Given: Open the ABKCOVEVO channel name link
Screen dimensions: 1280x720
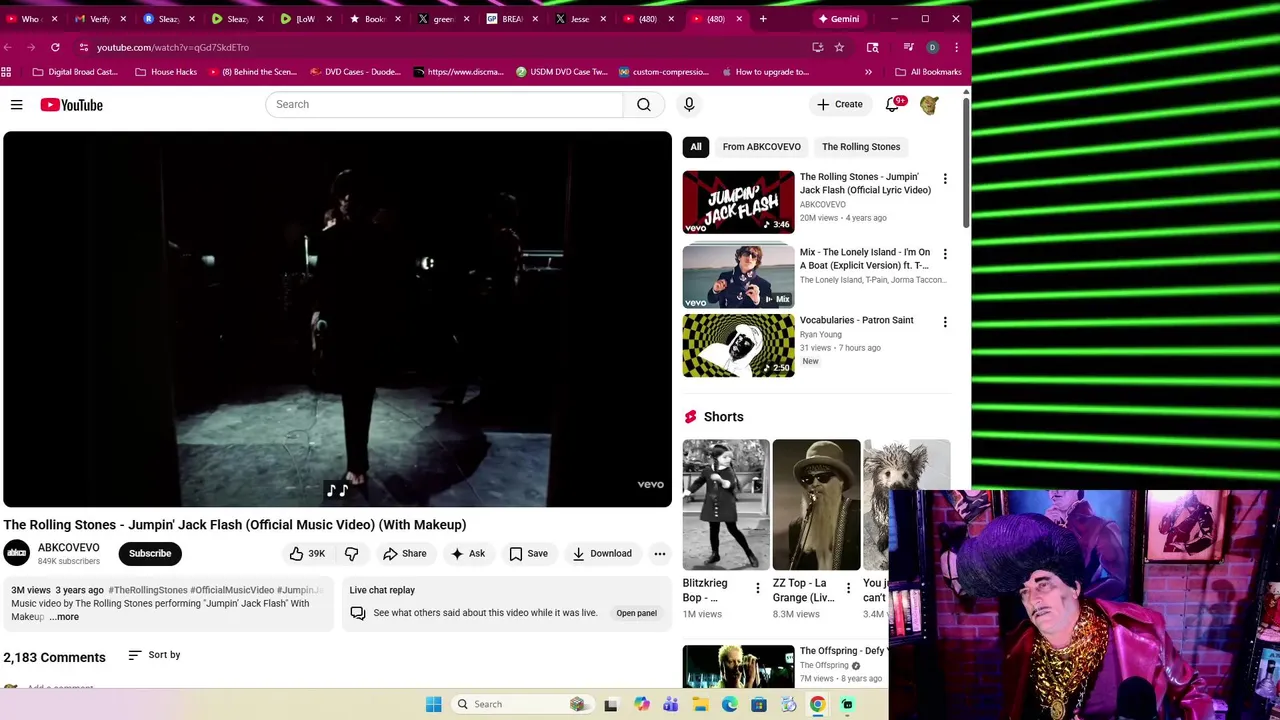Looking at the screenshot, I should click(69, 548).
